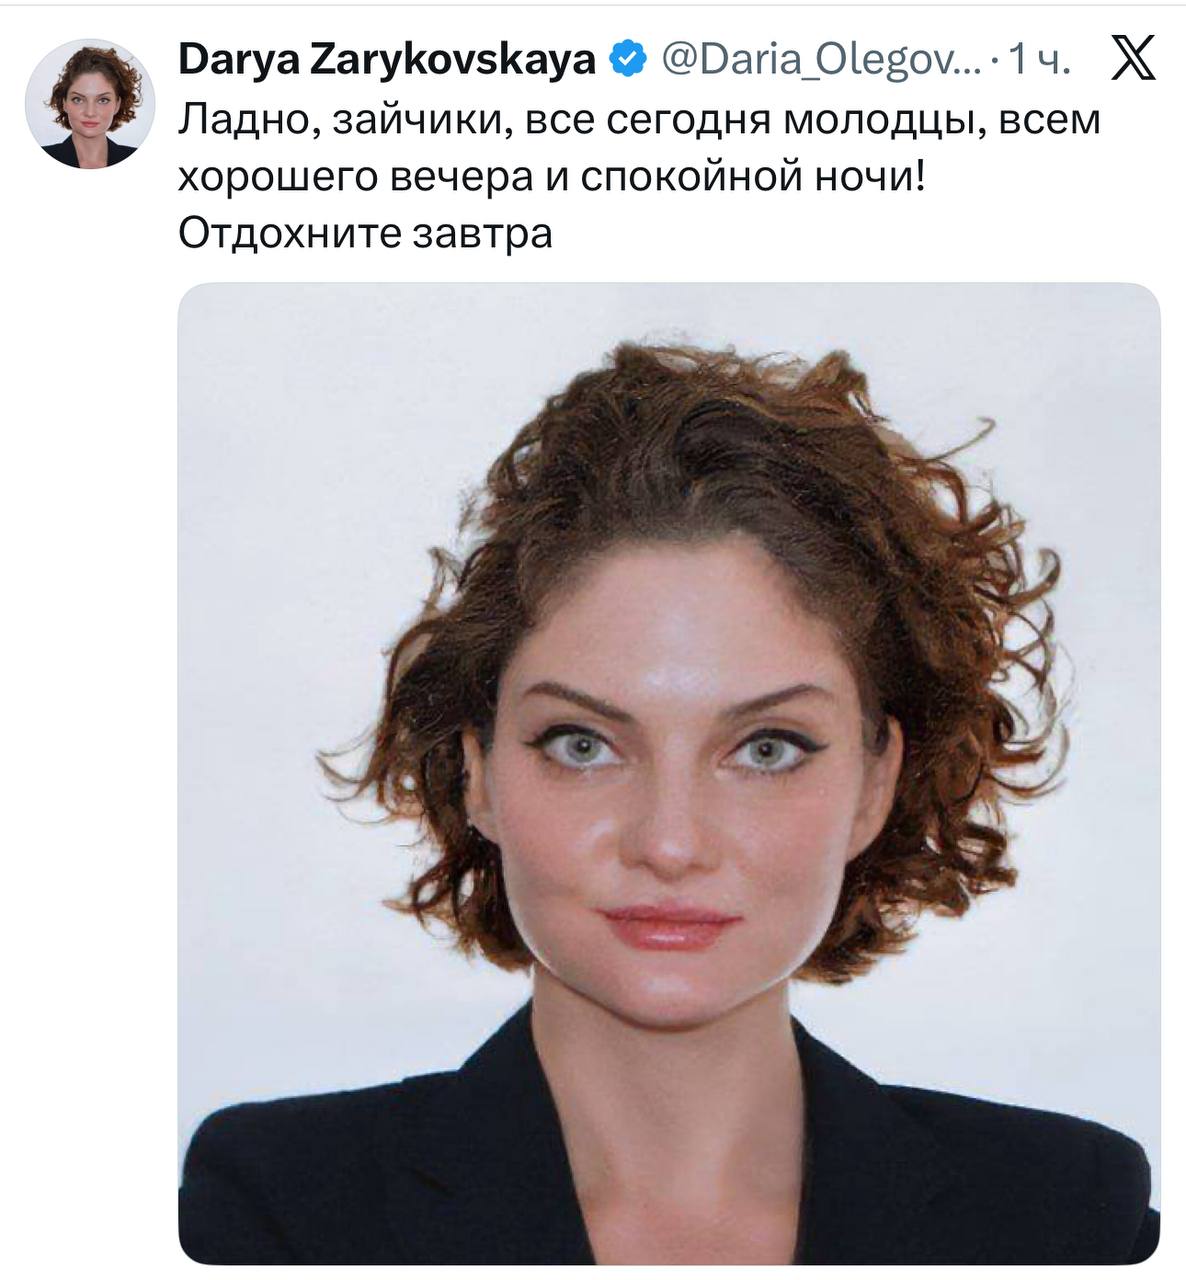Click the "Отдохните завтра" line of the post
The image size is (1186, 1280).
tap(365, 233)
